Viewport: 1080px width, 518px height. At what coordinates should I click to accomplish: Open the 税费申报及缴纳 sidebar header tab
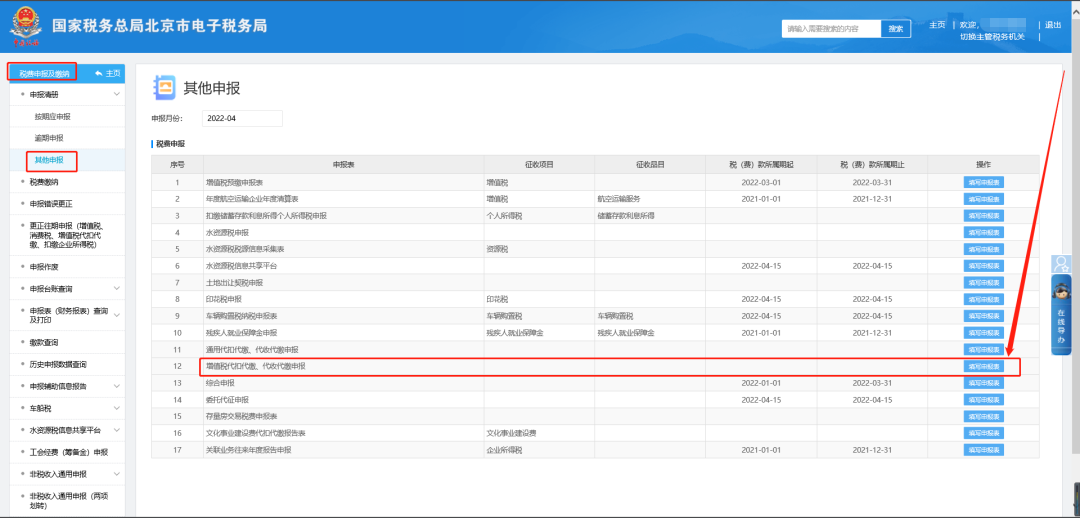click(44, 73)
